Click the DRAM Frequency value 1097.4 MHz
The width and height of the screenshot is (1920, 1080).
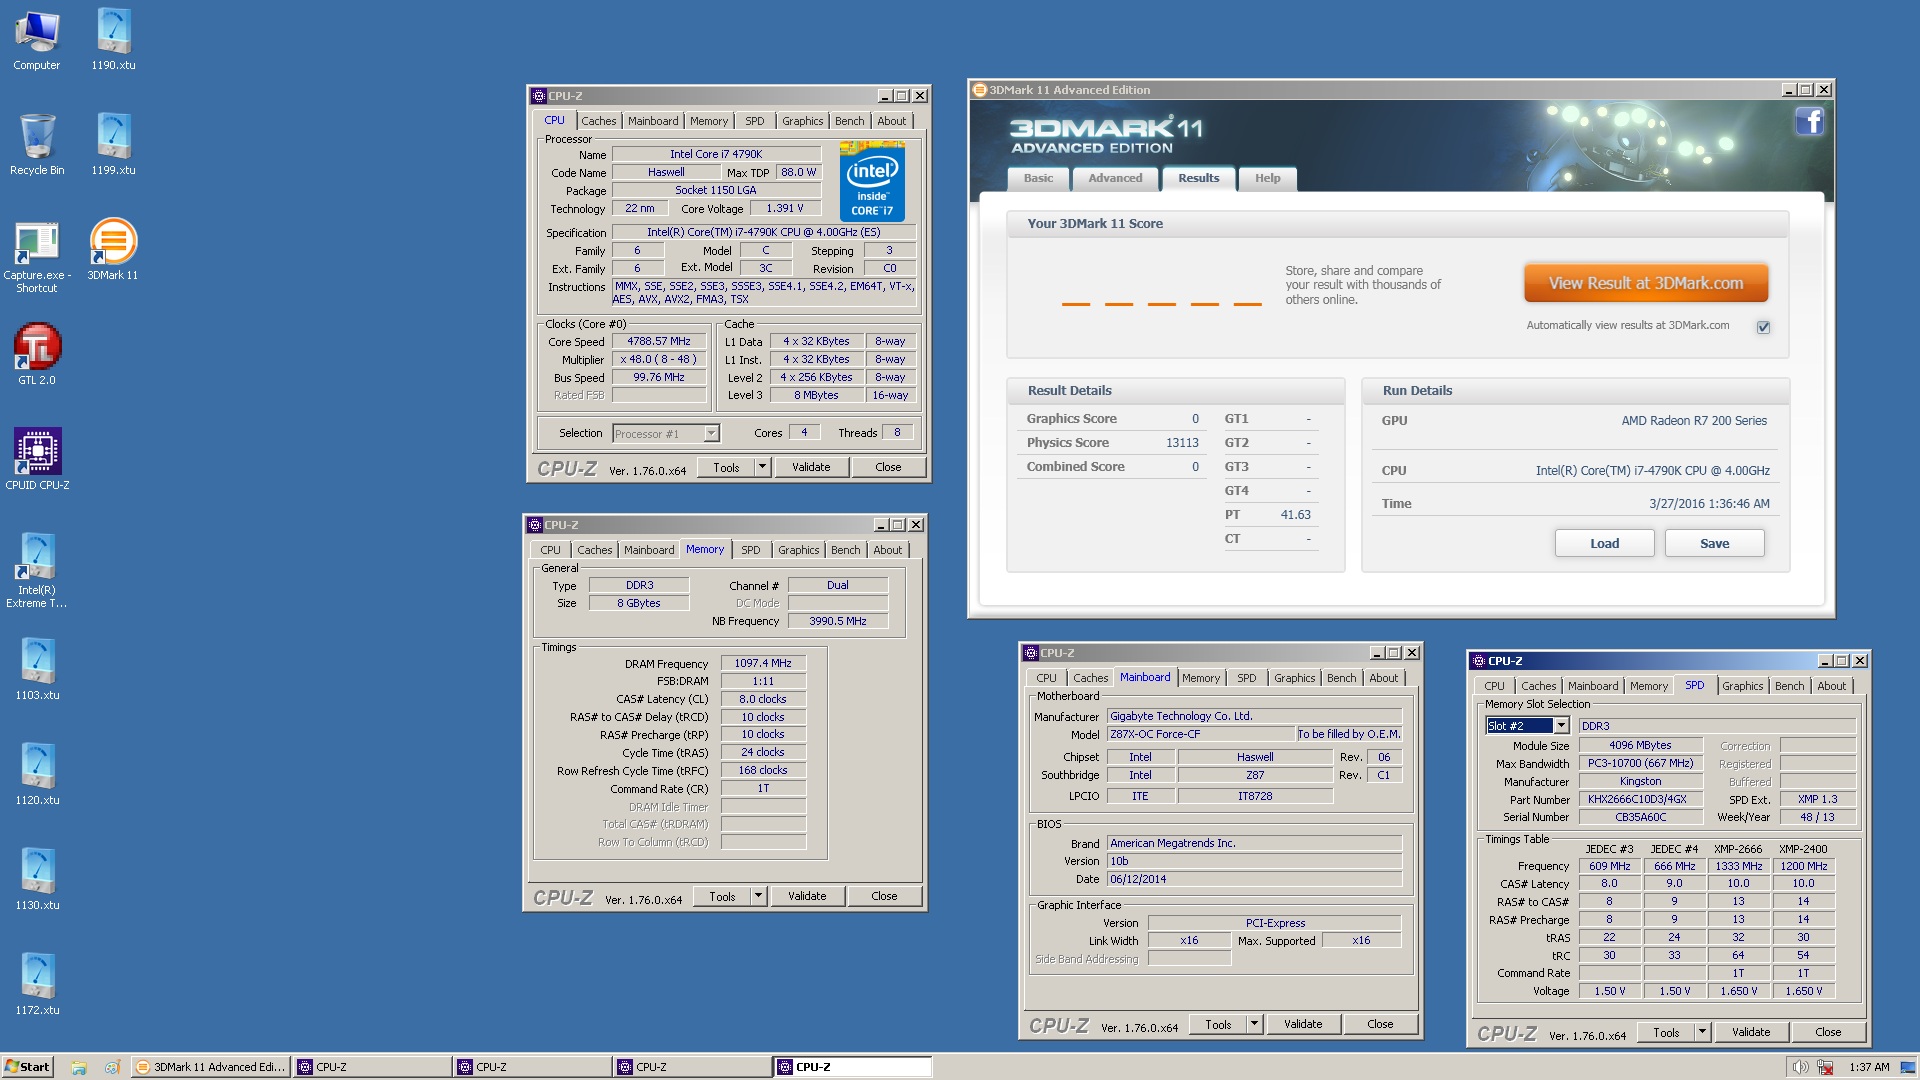(x=763, y=663)
